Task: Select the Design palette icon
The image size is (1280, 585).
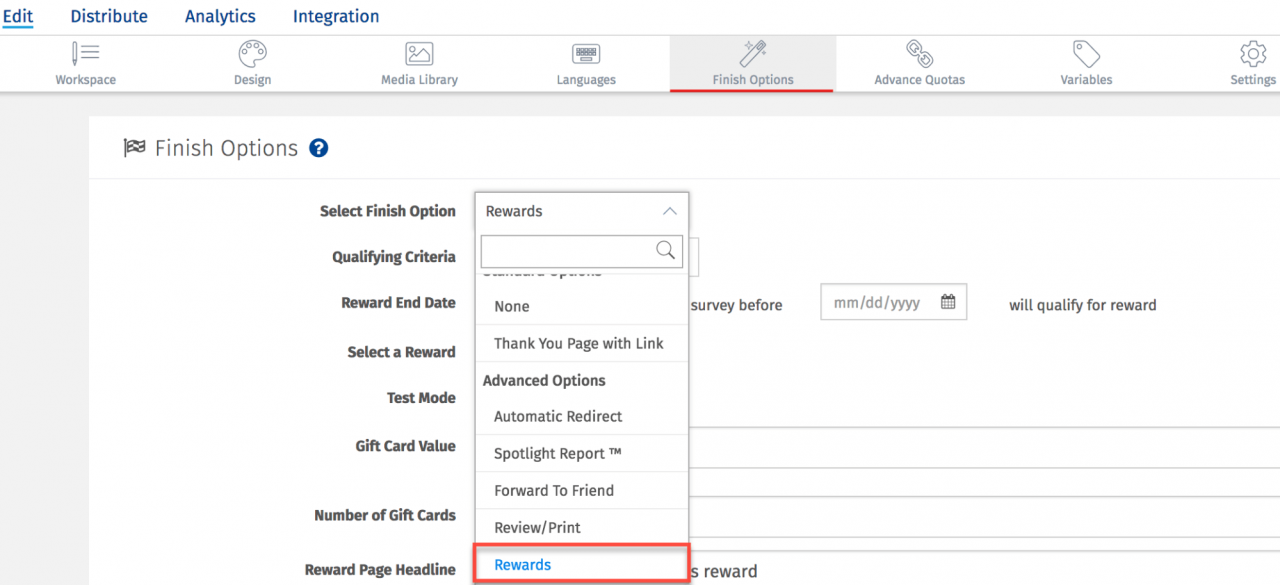Action: 252,62
